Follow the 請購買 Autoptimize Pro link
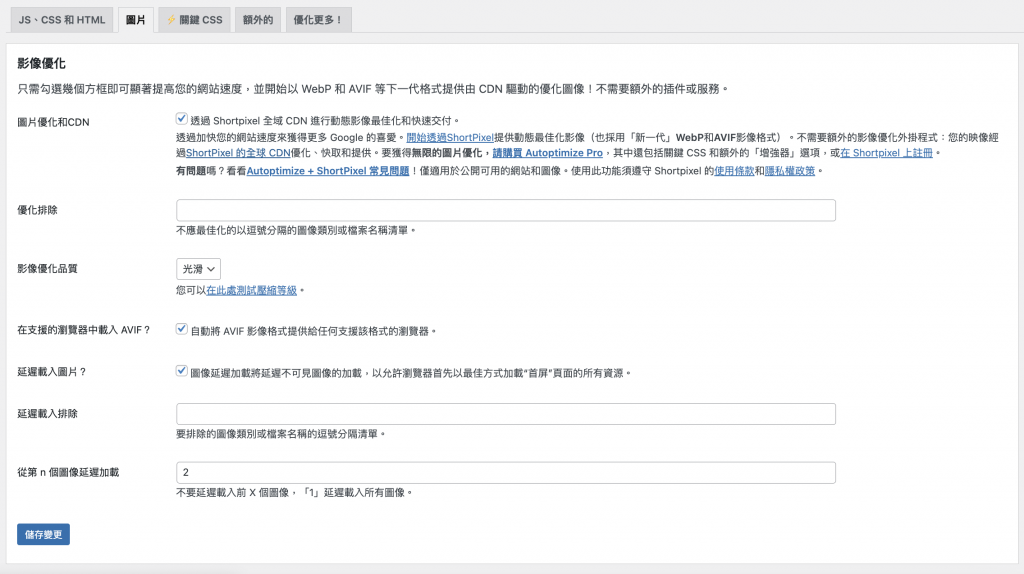Viewport: 1024px width, 574px height. tap(547, 153)
